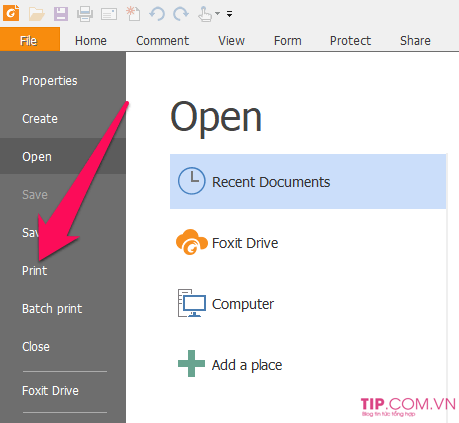The height and width of the screenshot is (423, 459).
Task: Print using the printer toolbar icon
Action: [x=85, y=14]
